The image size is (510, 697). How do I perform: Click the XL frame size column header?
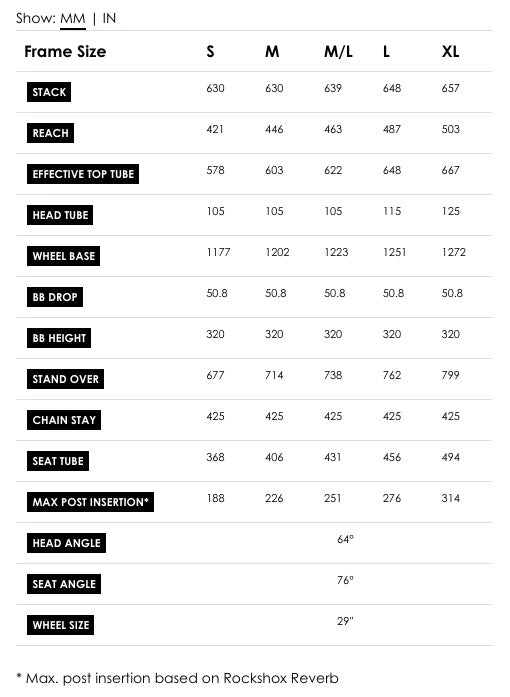pyautogui.click(x=450, y=52)
